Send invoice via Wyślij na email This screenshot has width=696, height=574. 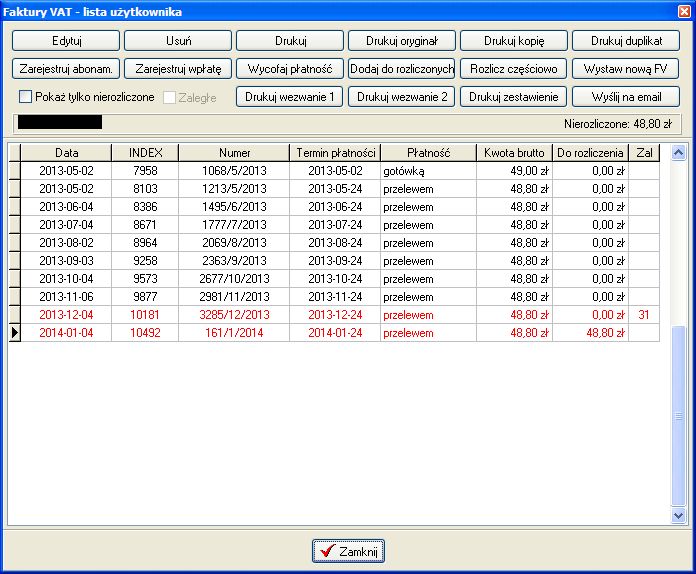626,97
